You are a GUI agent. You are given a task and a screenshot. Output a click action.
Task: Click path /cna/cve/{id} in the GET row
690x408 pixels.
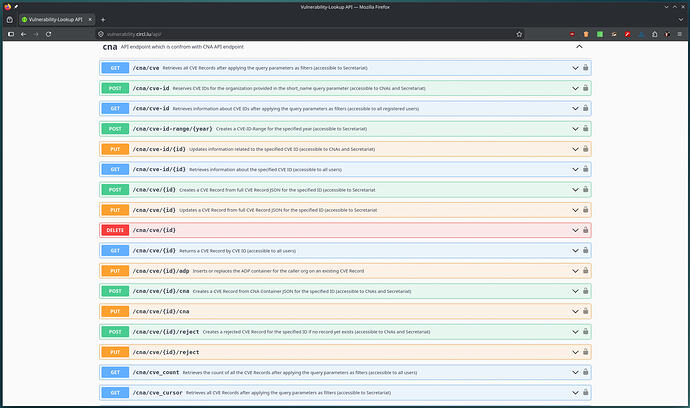pos(154,250)
